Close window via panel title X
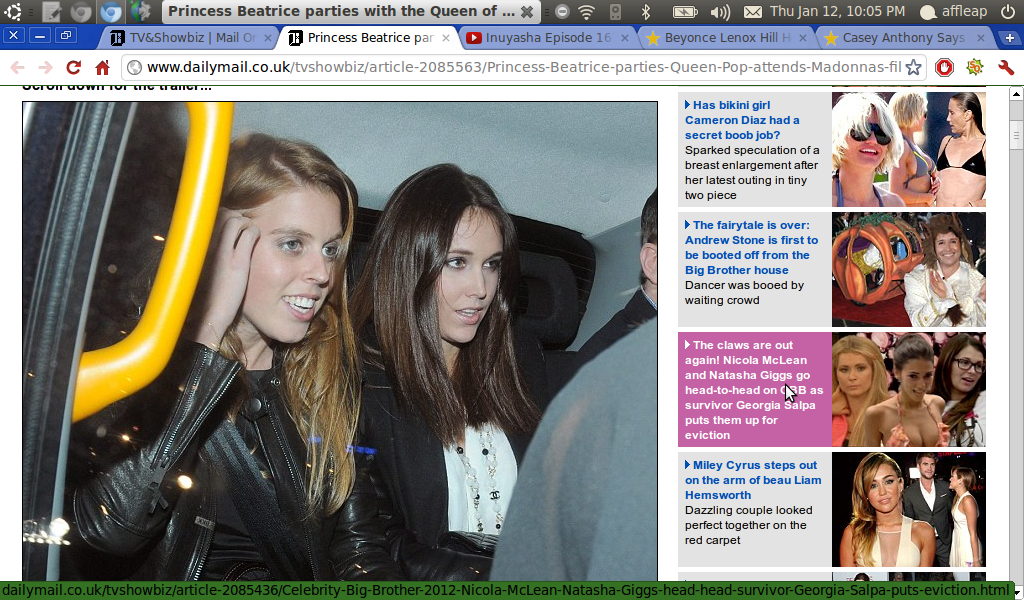This screenshot has width=1024, height=600. 528,12
